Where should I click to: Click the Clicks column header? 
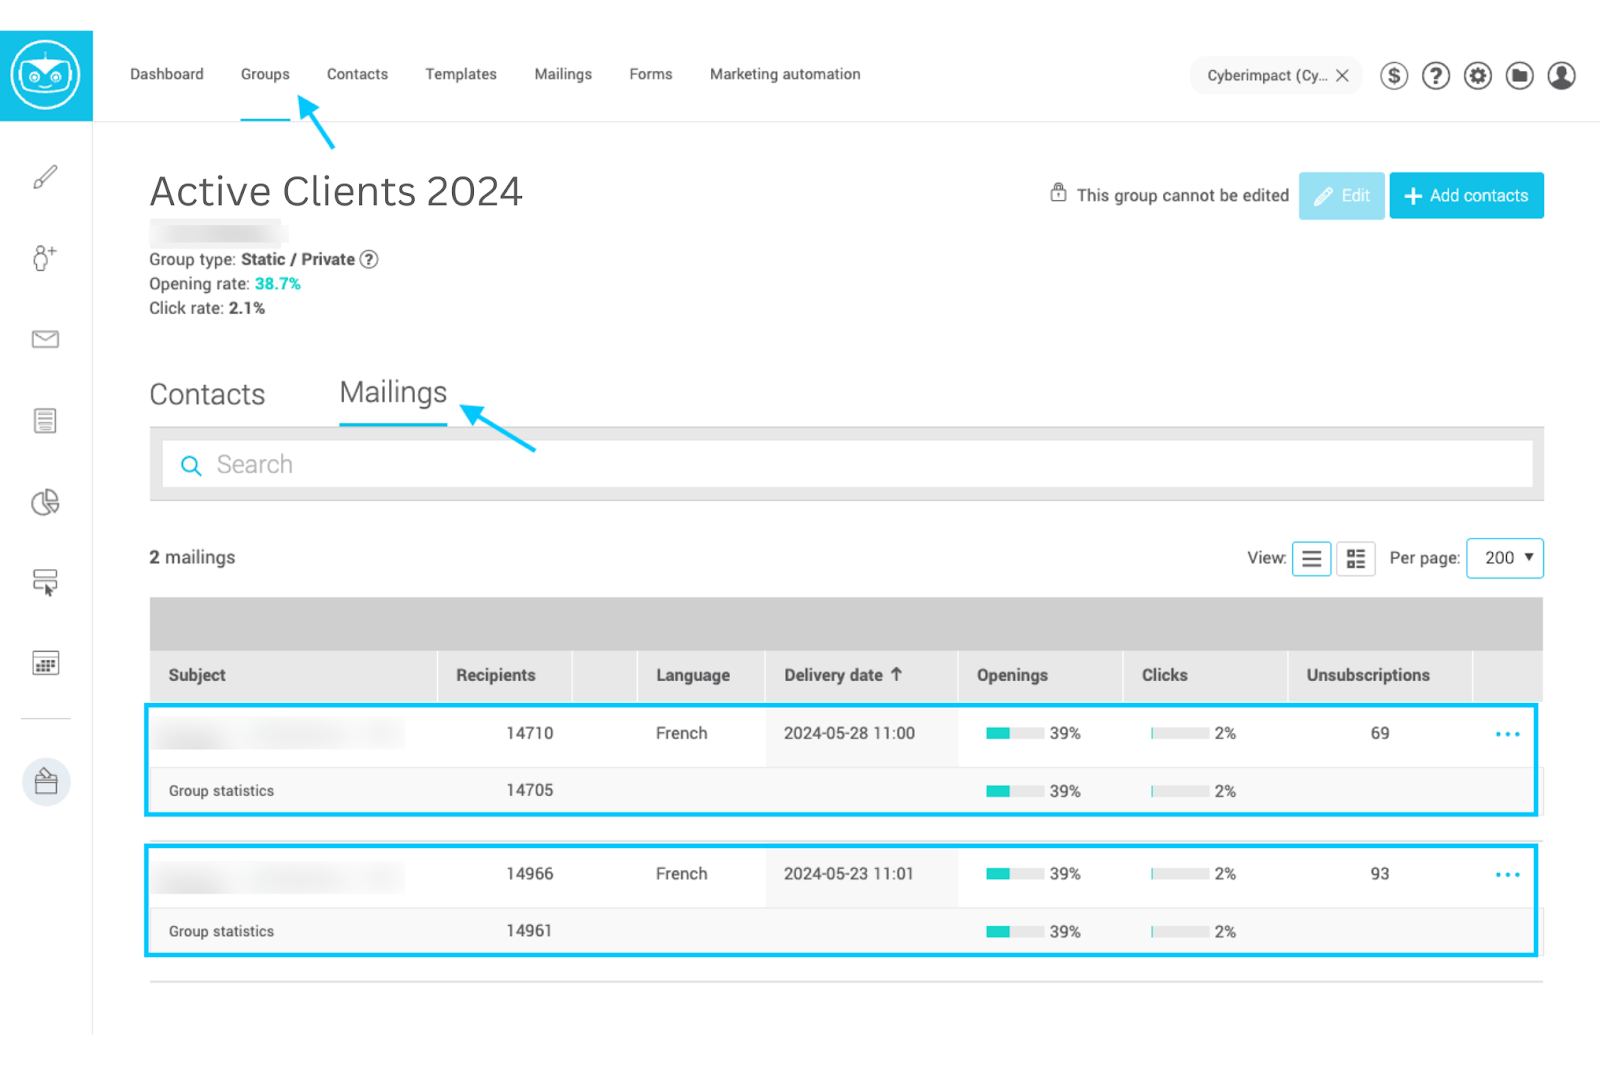1165,675
